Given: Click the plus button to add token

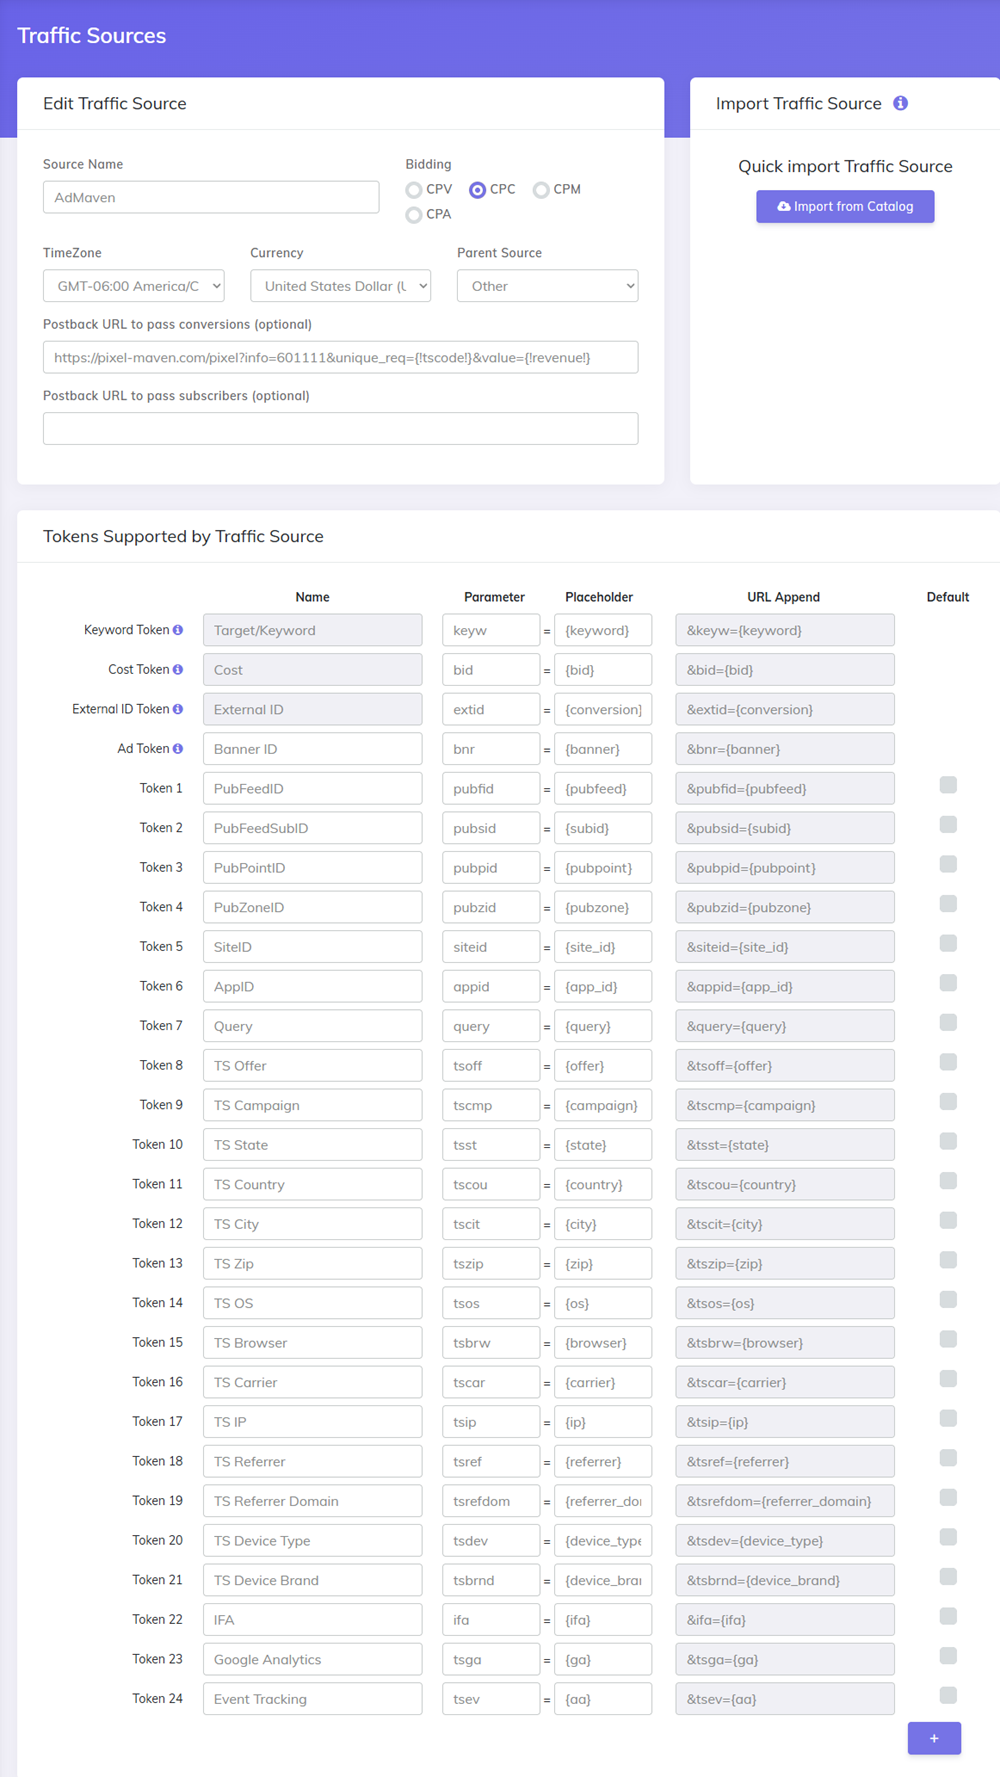Looking at the screenshot, I should 934,1738.
